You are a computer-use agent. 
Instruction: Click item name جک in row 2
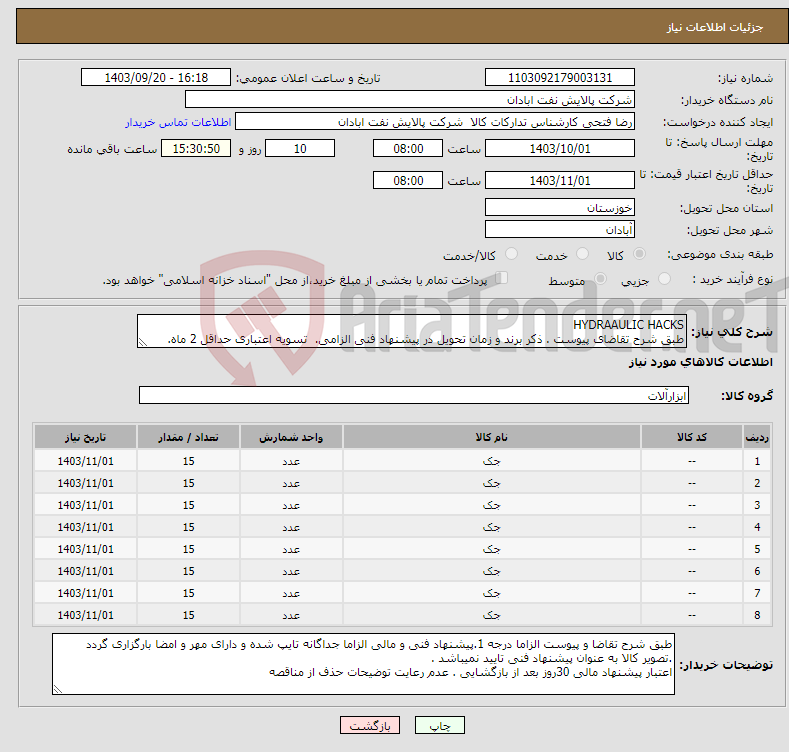click(x=492, y=483)
